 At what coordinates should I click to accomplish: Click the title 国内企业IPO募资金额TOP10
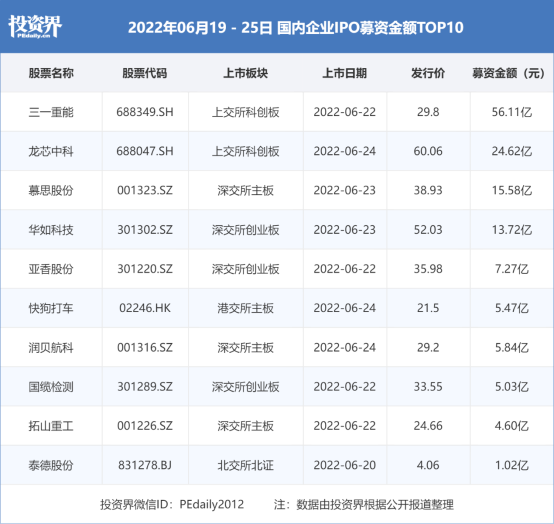click(370, 28)
